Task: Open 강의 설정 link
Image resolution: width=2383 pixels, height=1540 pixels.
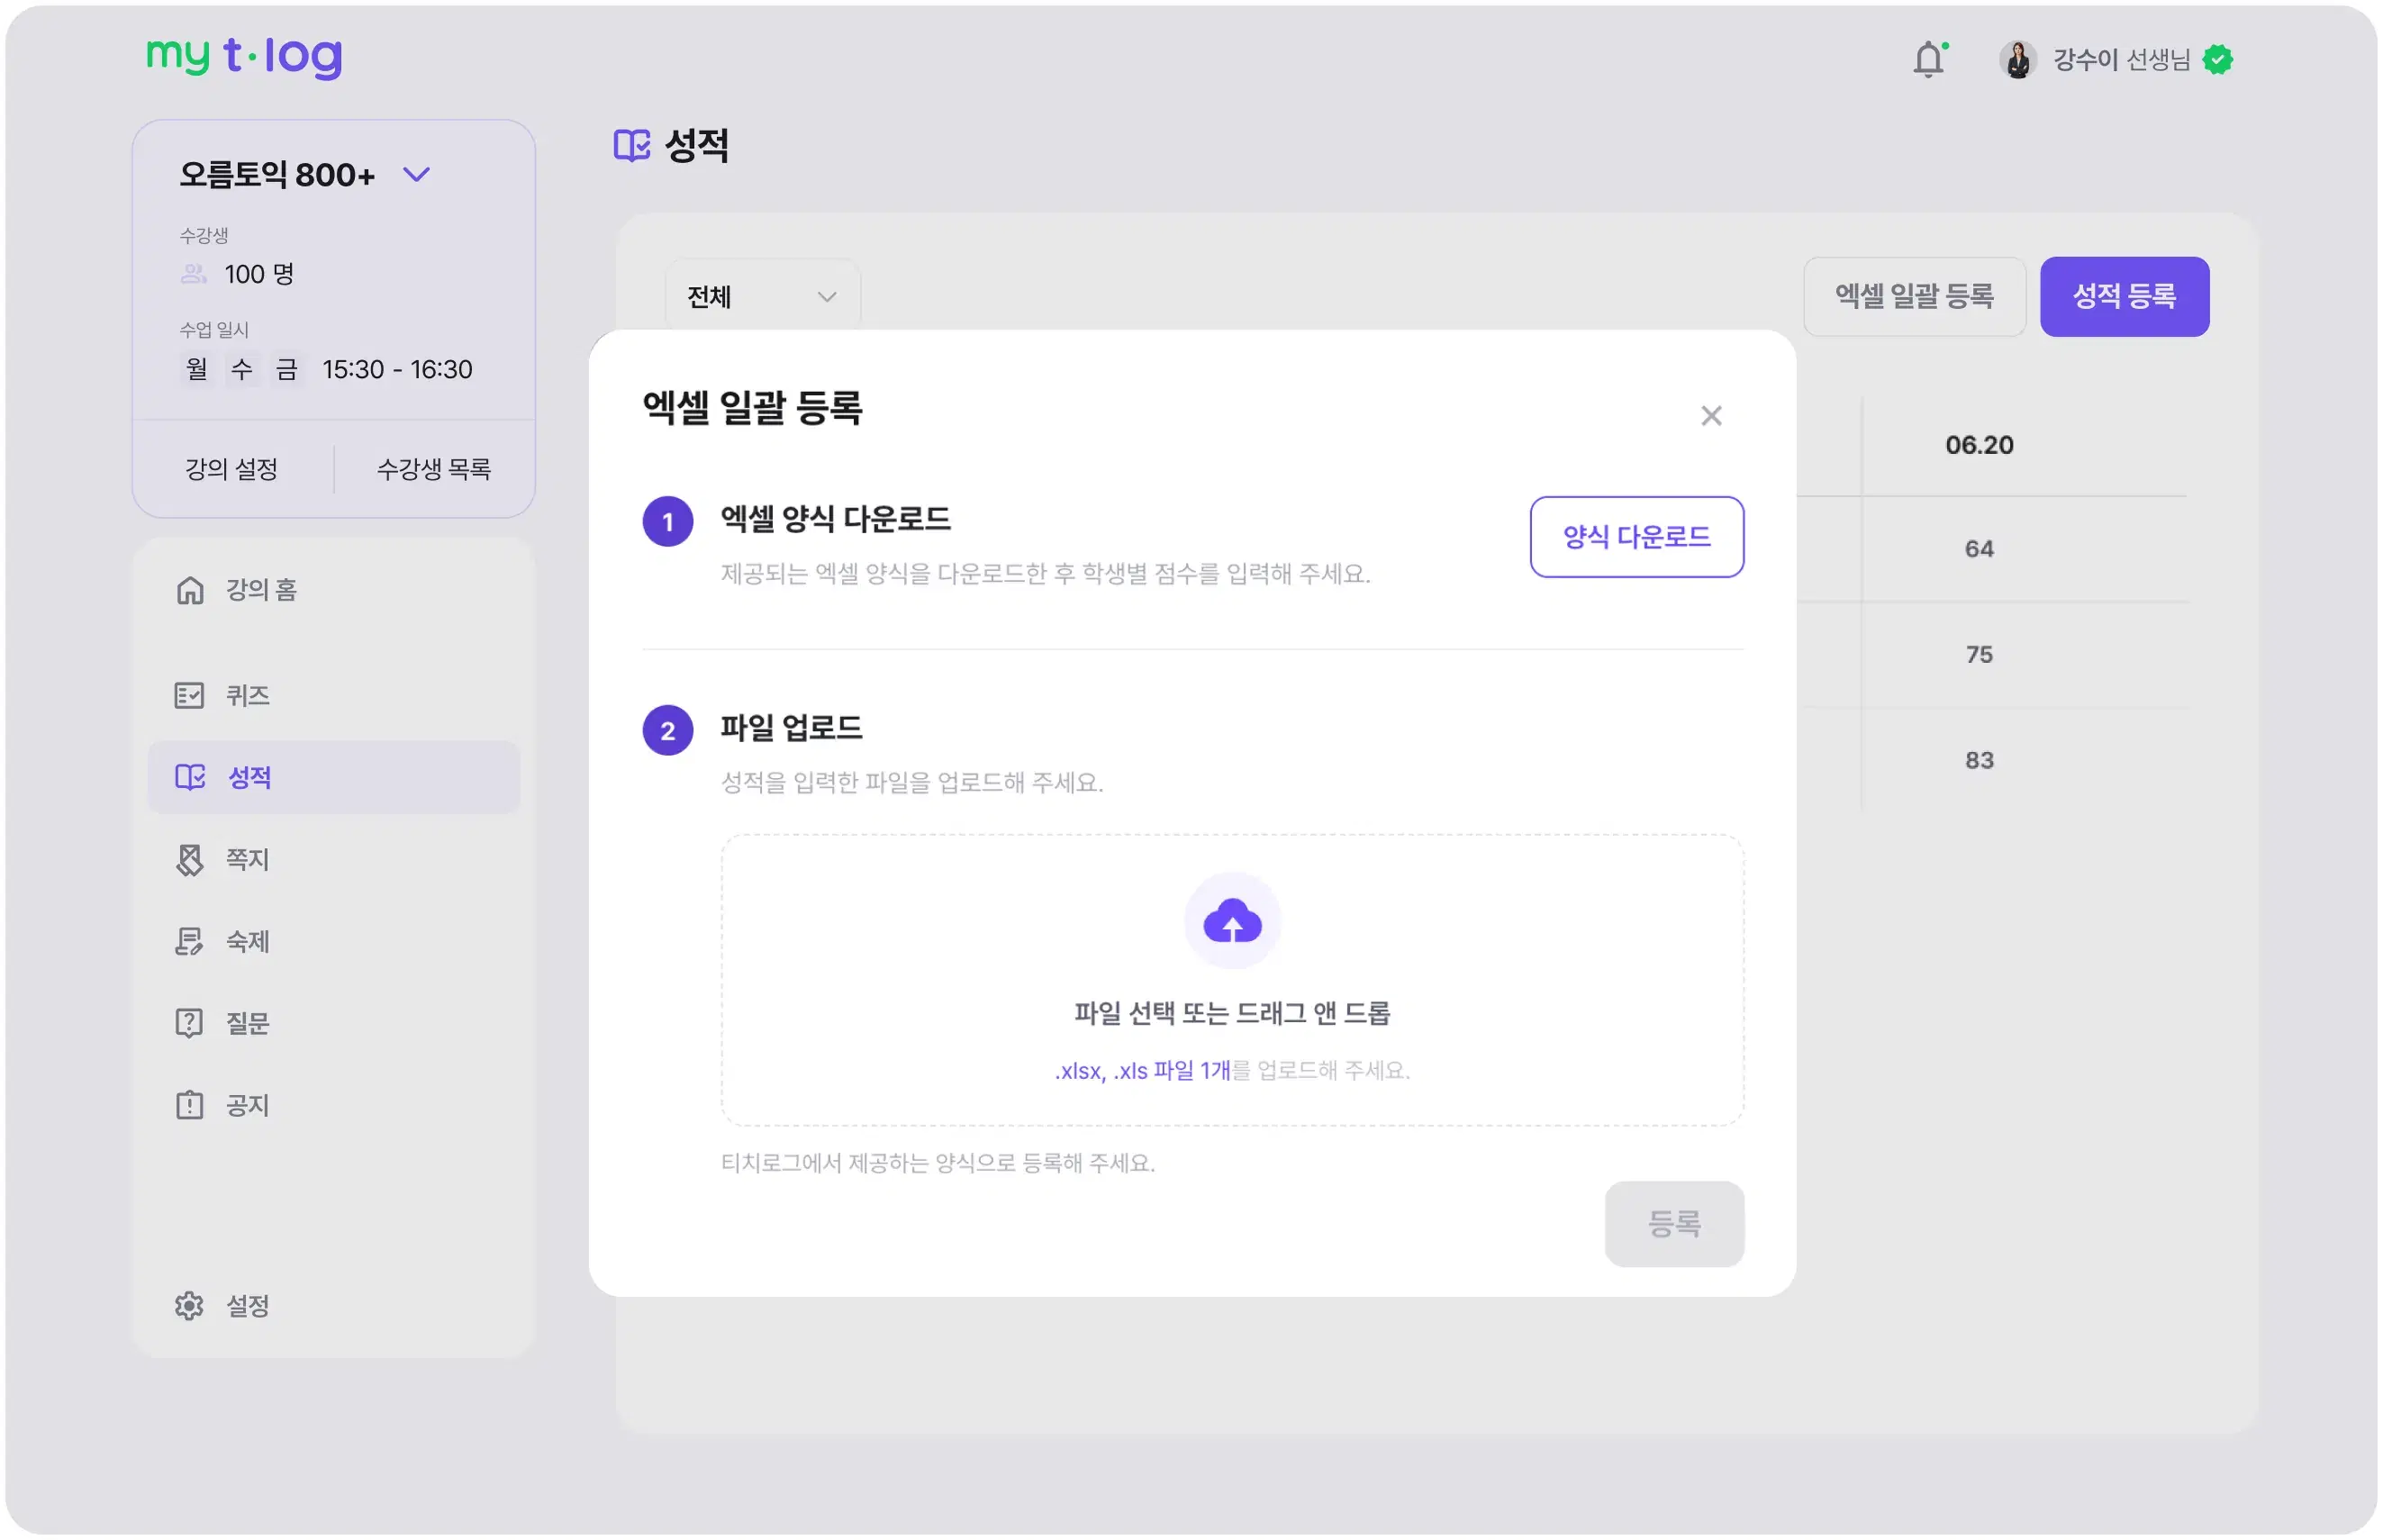Action: tap(232, 469)
